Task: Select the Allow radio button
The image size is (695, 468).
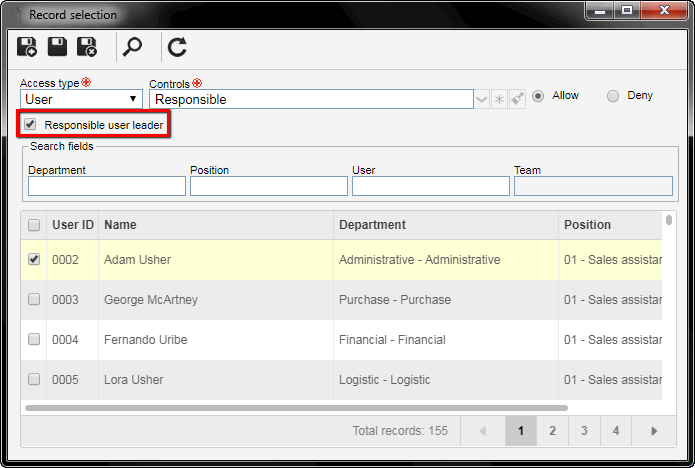Action: (x=538, y=96)
